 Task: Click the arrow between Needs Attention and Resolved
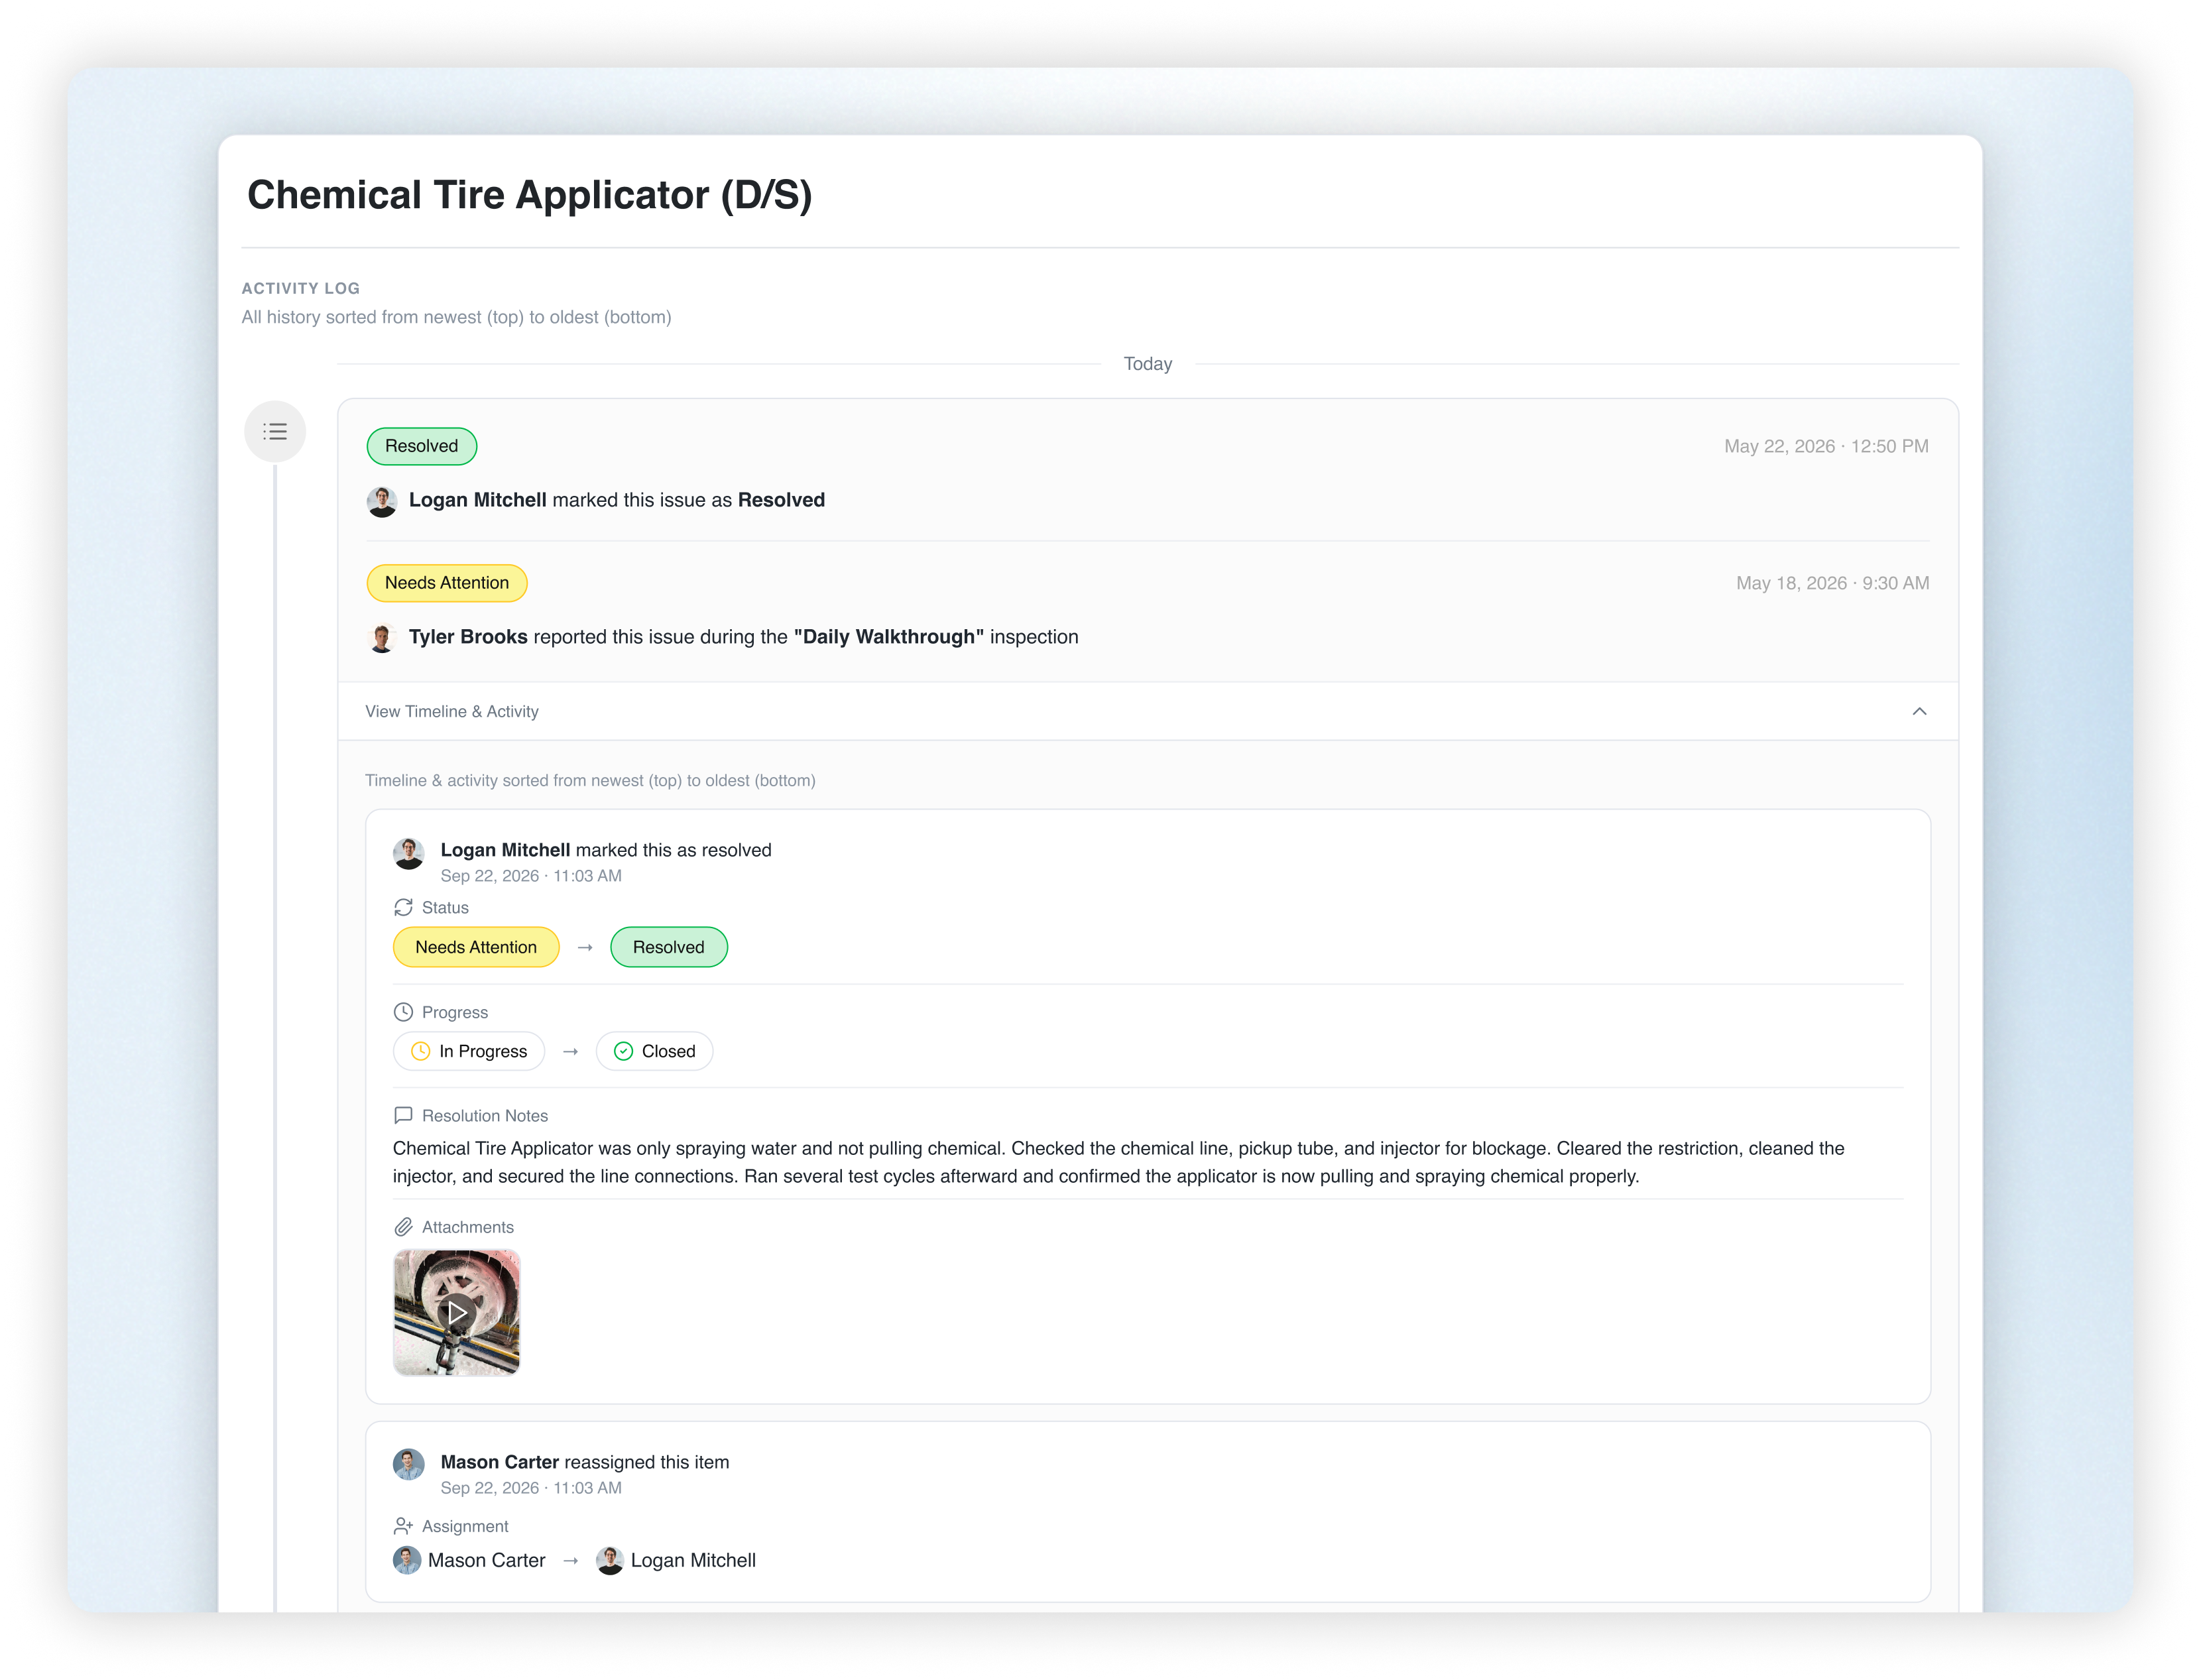coord(585,947)
